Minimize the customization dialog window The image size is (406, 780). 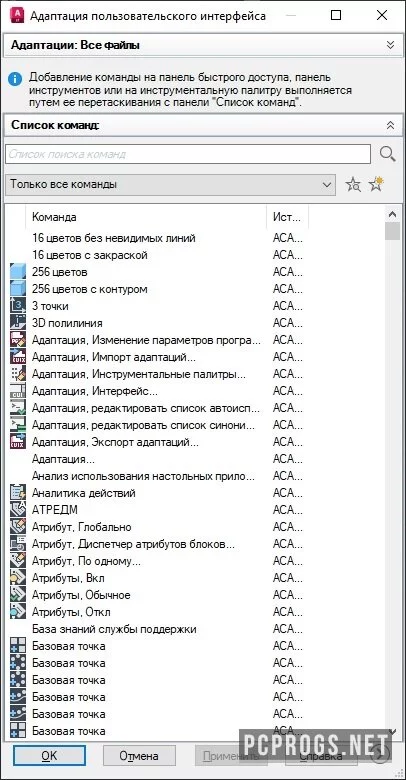coord(291,15)
